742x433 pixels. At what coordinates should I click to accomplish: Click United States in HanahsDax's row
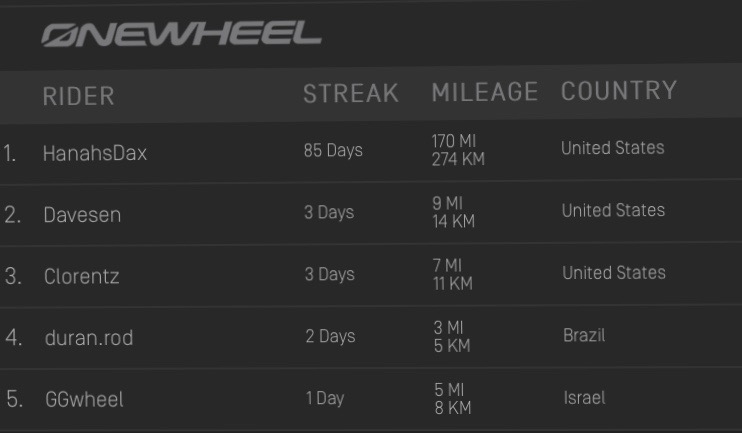coord(612,148)
